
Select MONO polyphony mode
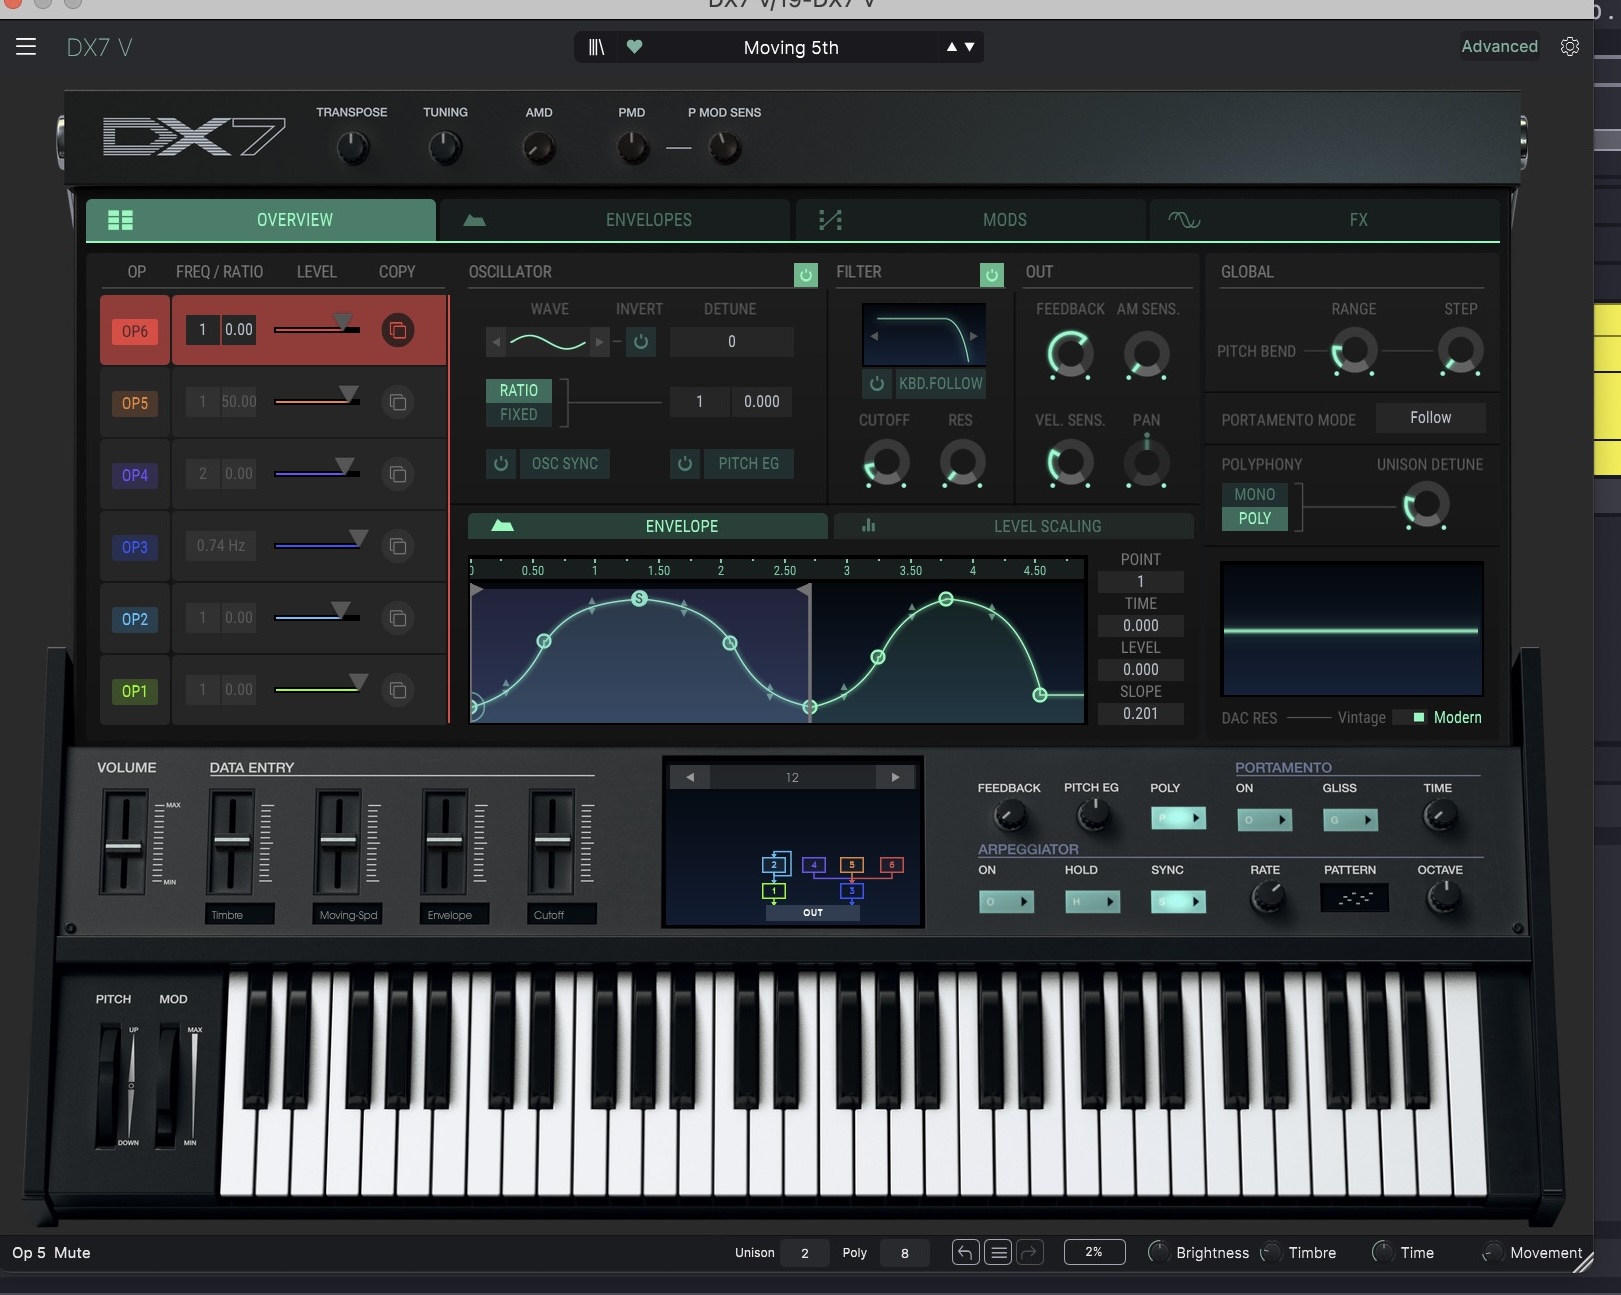(x=1254, y=494)
